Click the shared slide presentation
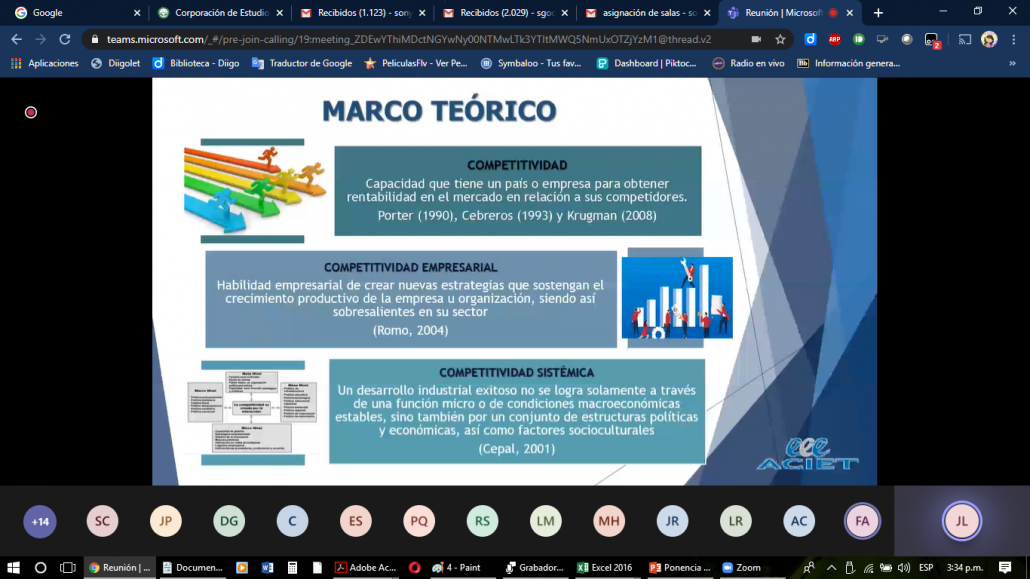This screenshot has height=579, width=1030. [x=514, y=281]
